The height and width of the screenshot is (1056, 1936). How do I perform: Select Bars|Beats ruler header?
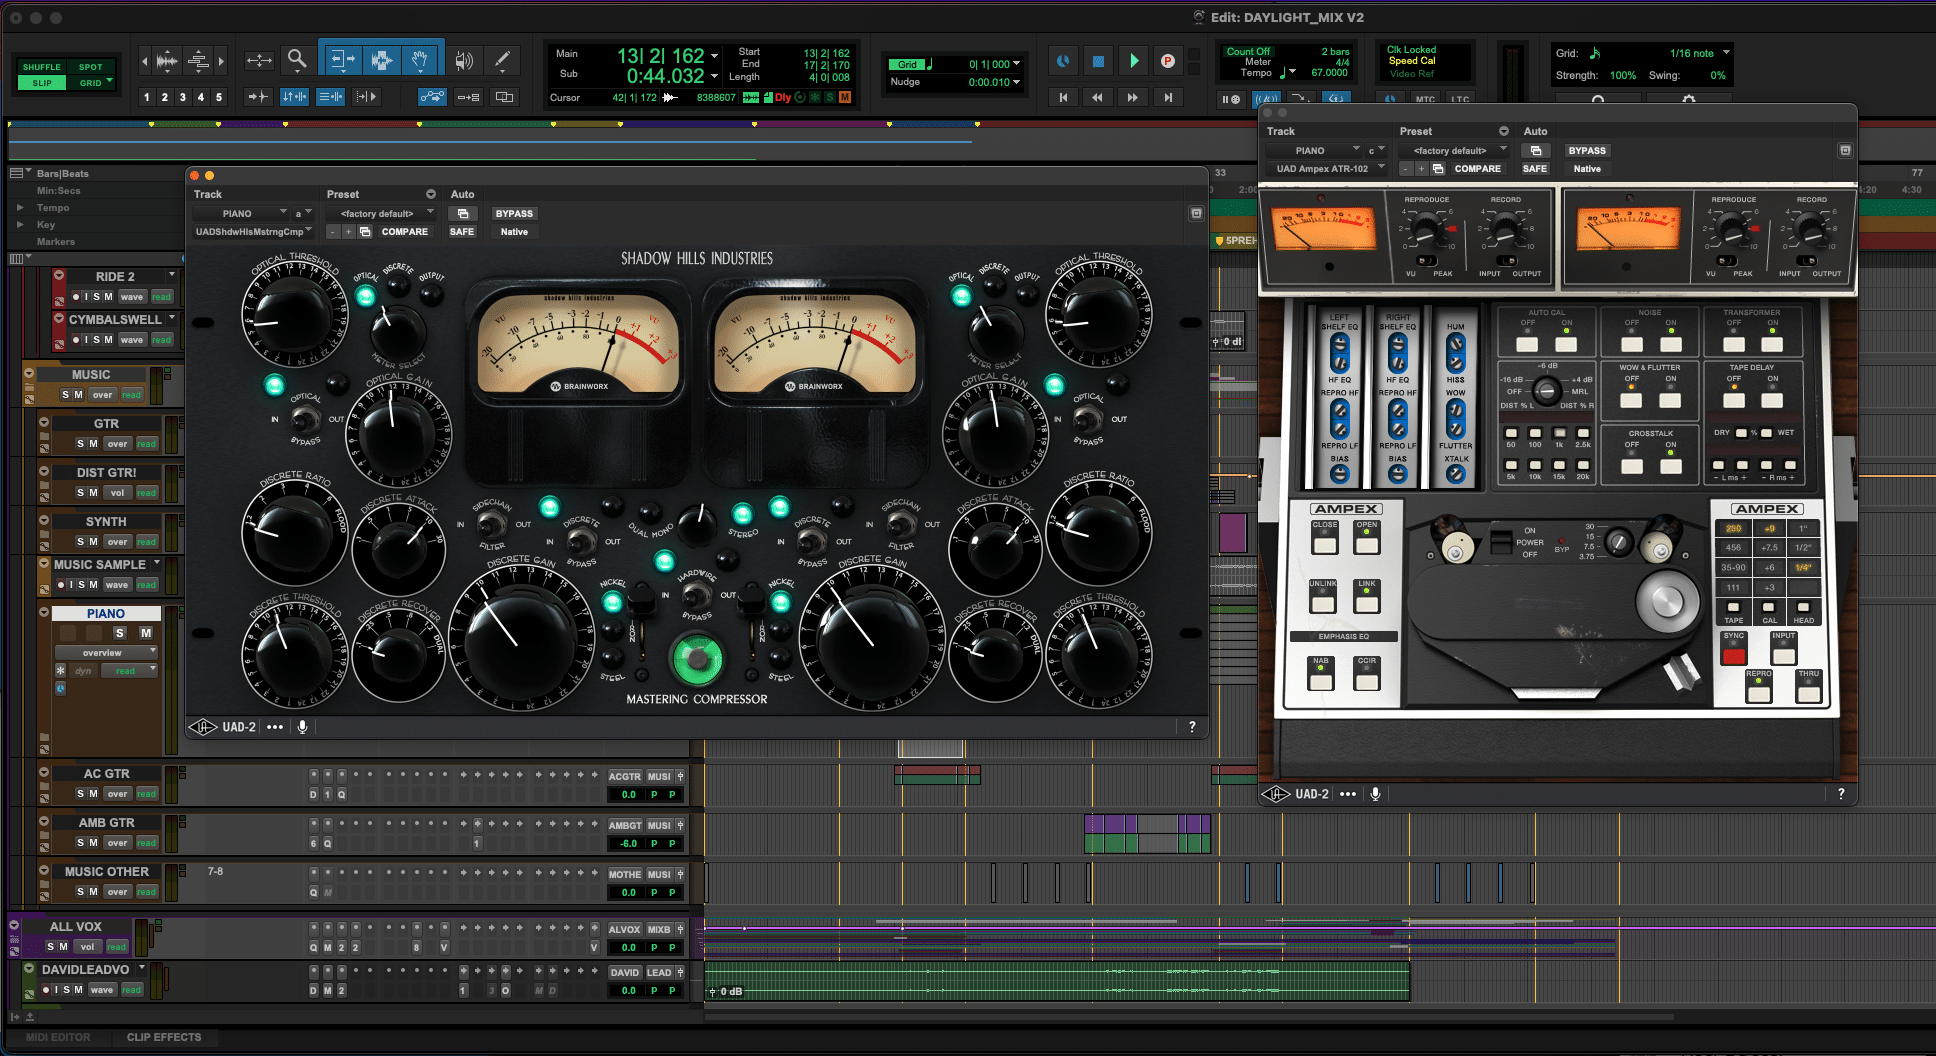[63, 174]
